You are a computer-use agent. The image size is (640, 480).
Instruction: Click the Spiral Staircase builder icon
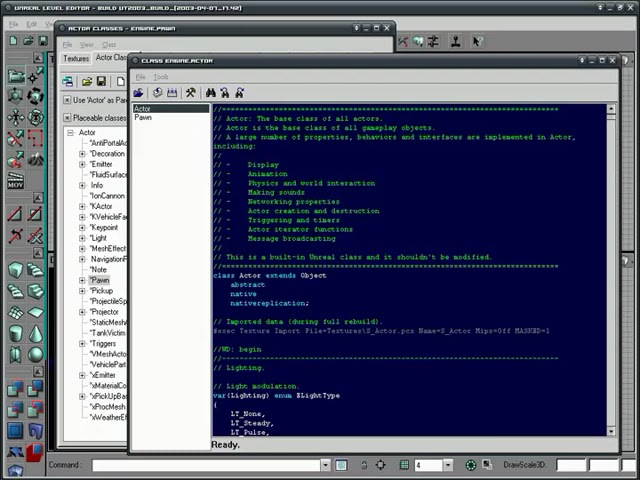coord(16,291)
